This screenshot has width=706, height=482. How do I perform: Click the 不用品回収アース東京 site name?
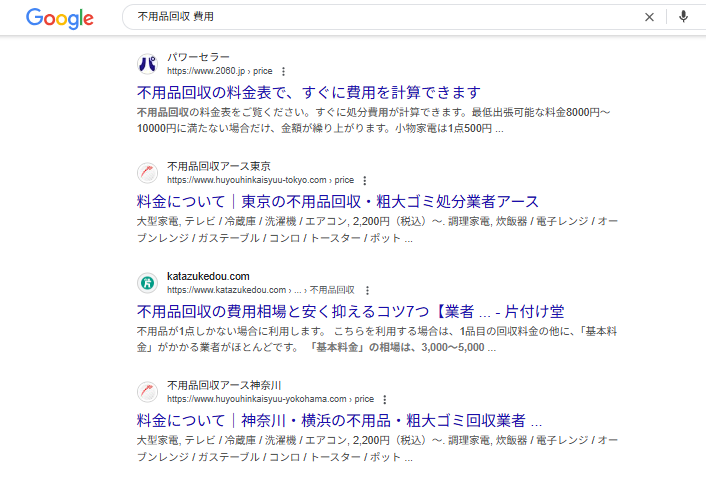coord(219,167)
